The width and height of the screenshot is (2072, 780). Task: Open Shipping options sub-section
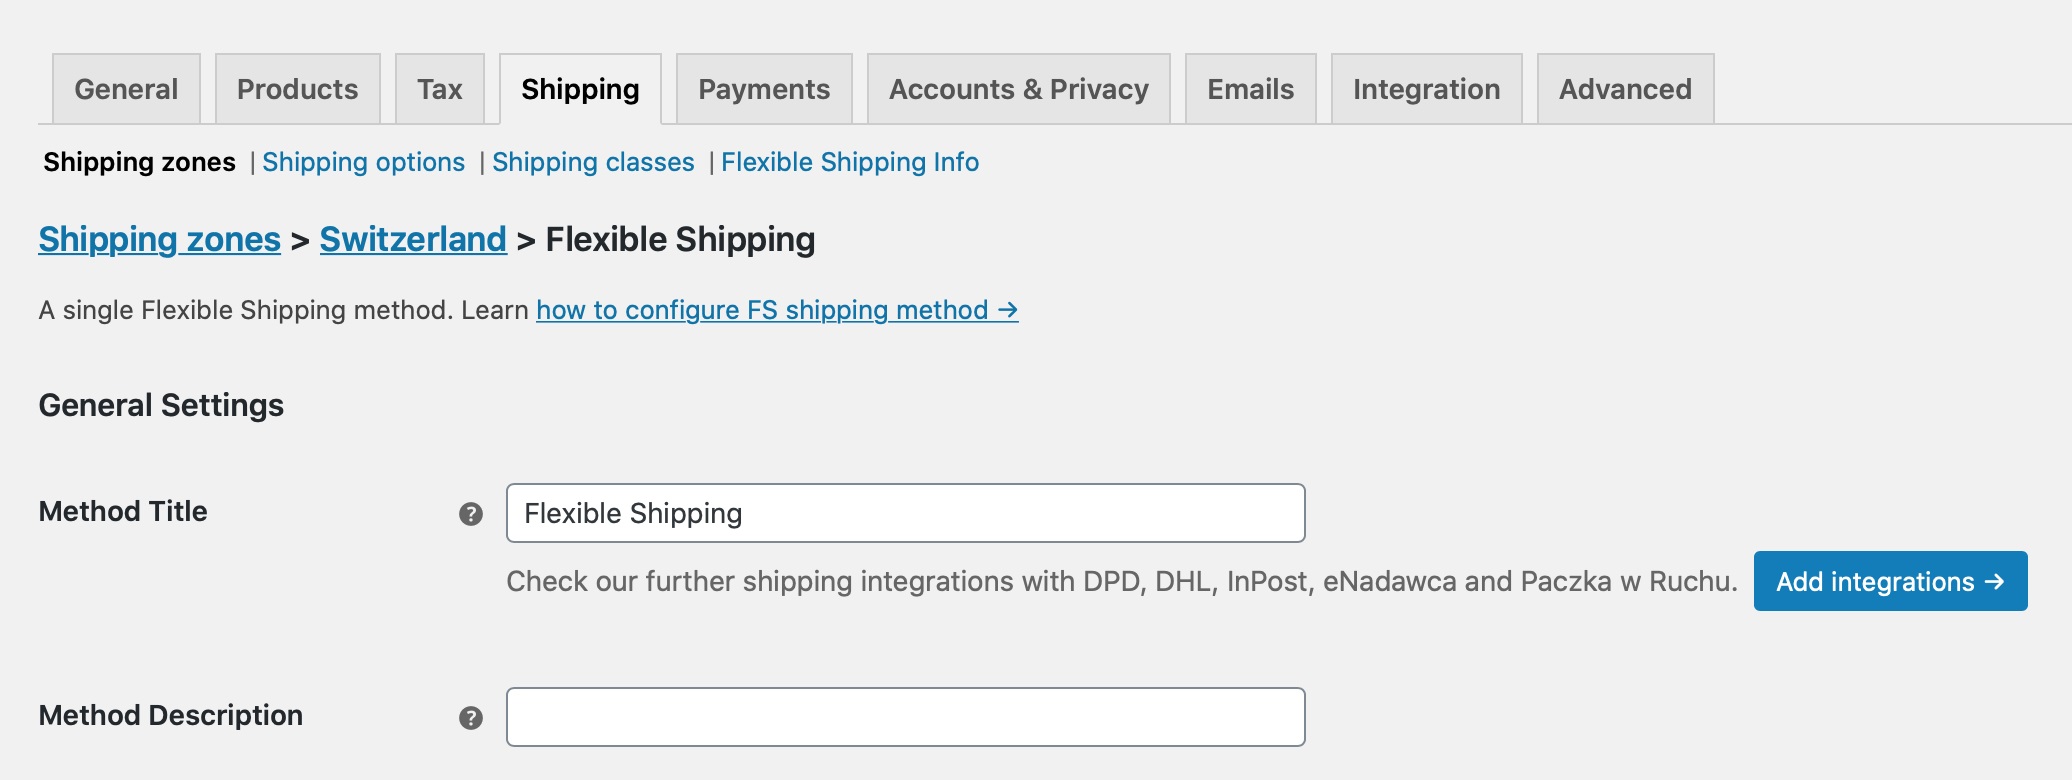pos(363,162)
